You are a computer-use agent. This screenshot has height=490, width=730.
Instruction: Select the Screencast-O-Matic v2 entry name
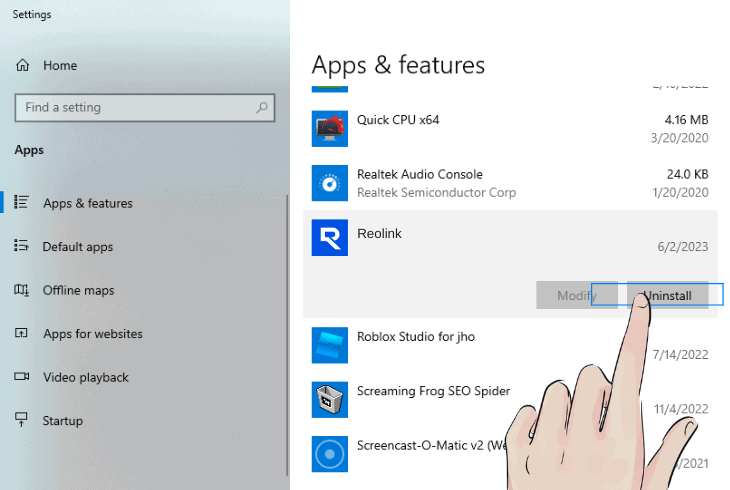(432, 446)
